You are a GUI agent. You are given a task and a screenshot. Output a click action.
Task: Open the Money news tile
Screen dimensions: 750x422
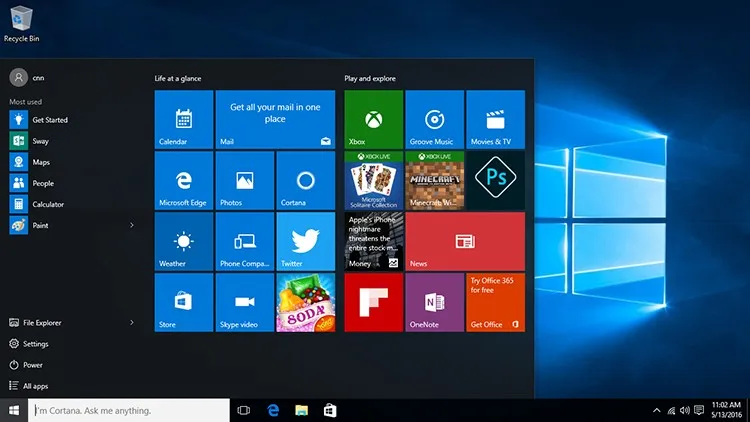(x=374, y=242)
